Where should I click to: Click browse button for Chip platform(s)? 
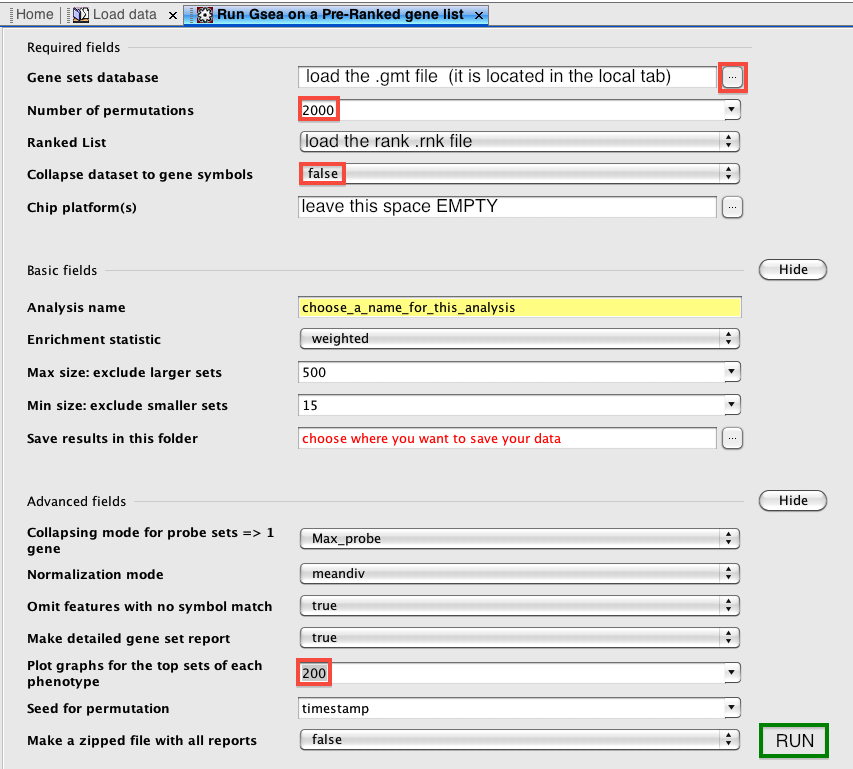732,207
